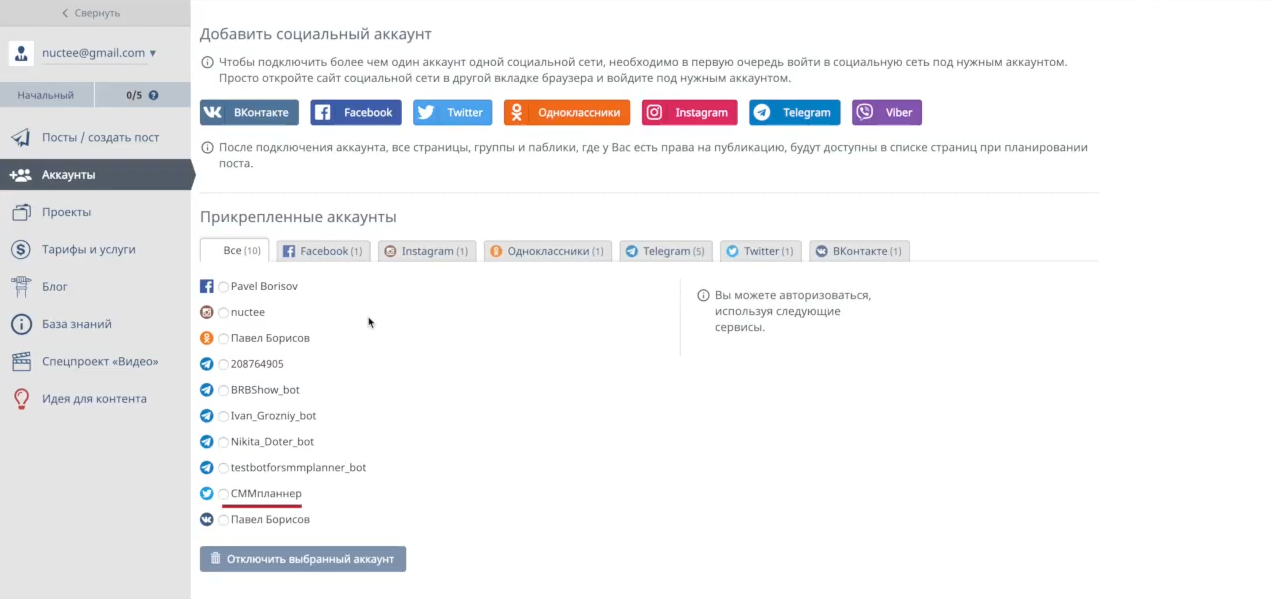1276x599 pixels.
Task: Click the Blog tower icon
Action: click(x=20, y=287)
